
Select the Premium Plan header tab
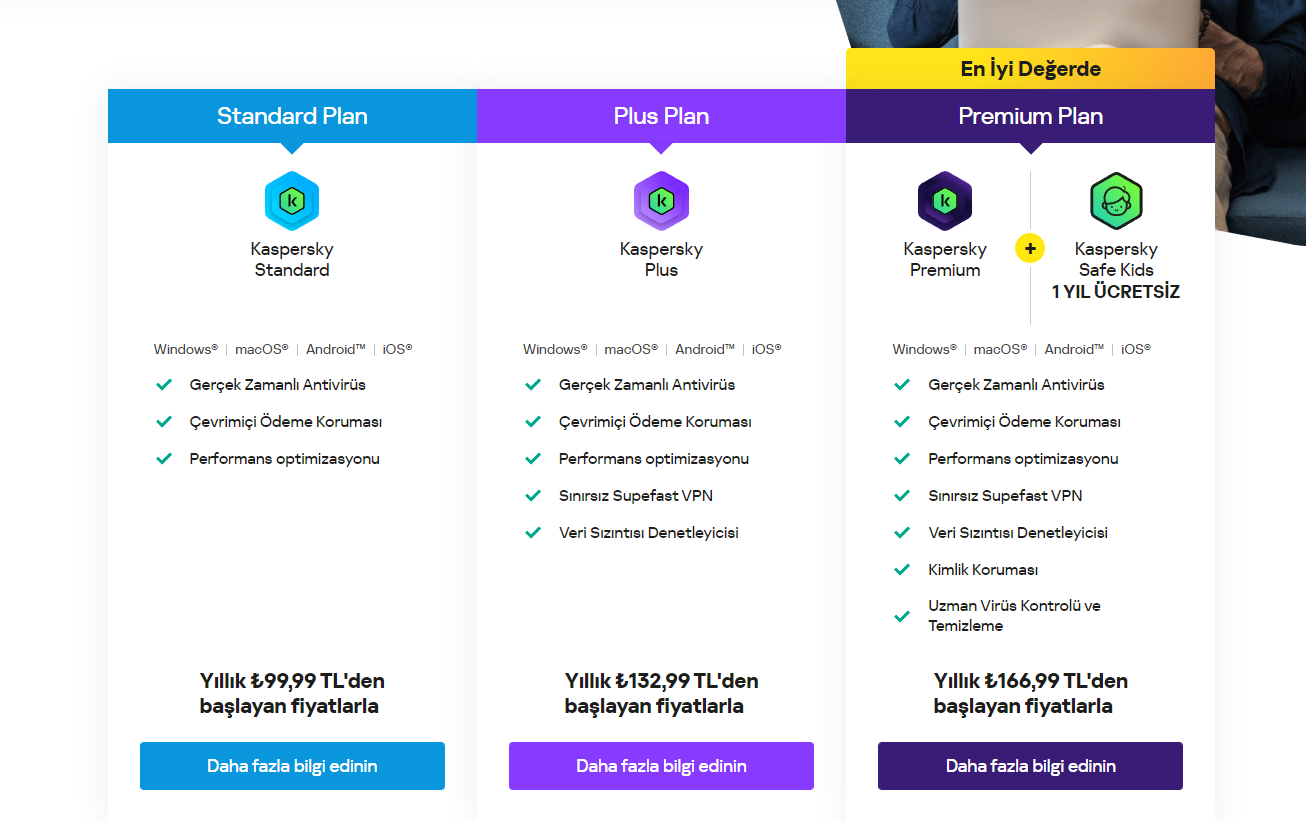[1030, 116]
